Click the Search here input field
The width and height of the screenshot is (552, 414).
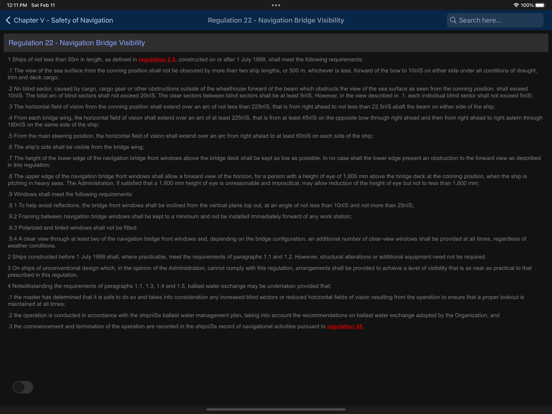point(495,20)
